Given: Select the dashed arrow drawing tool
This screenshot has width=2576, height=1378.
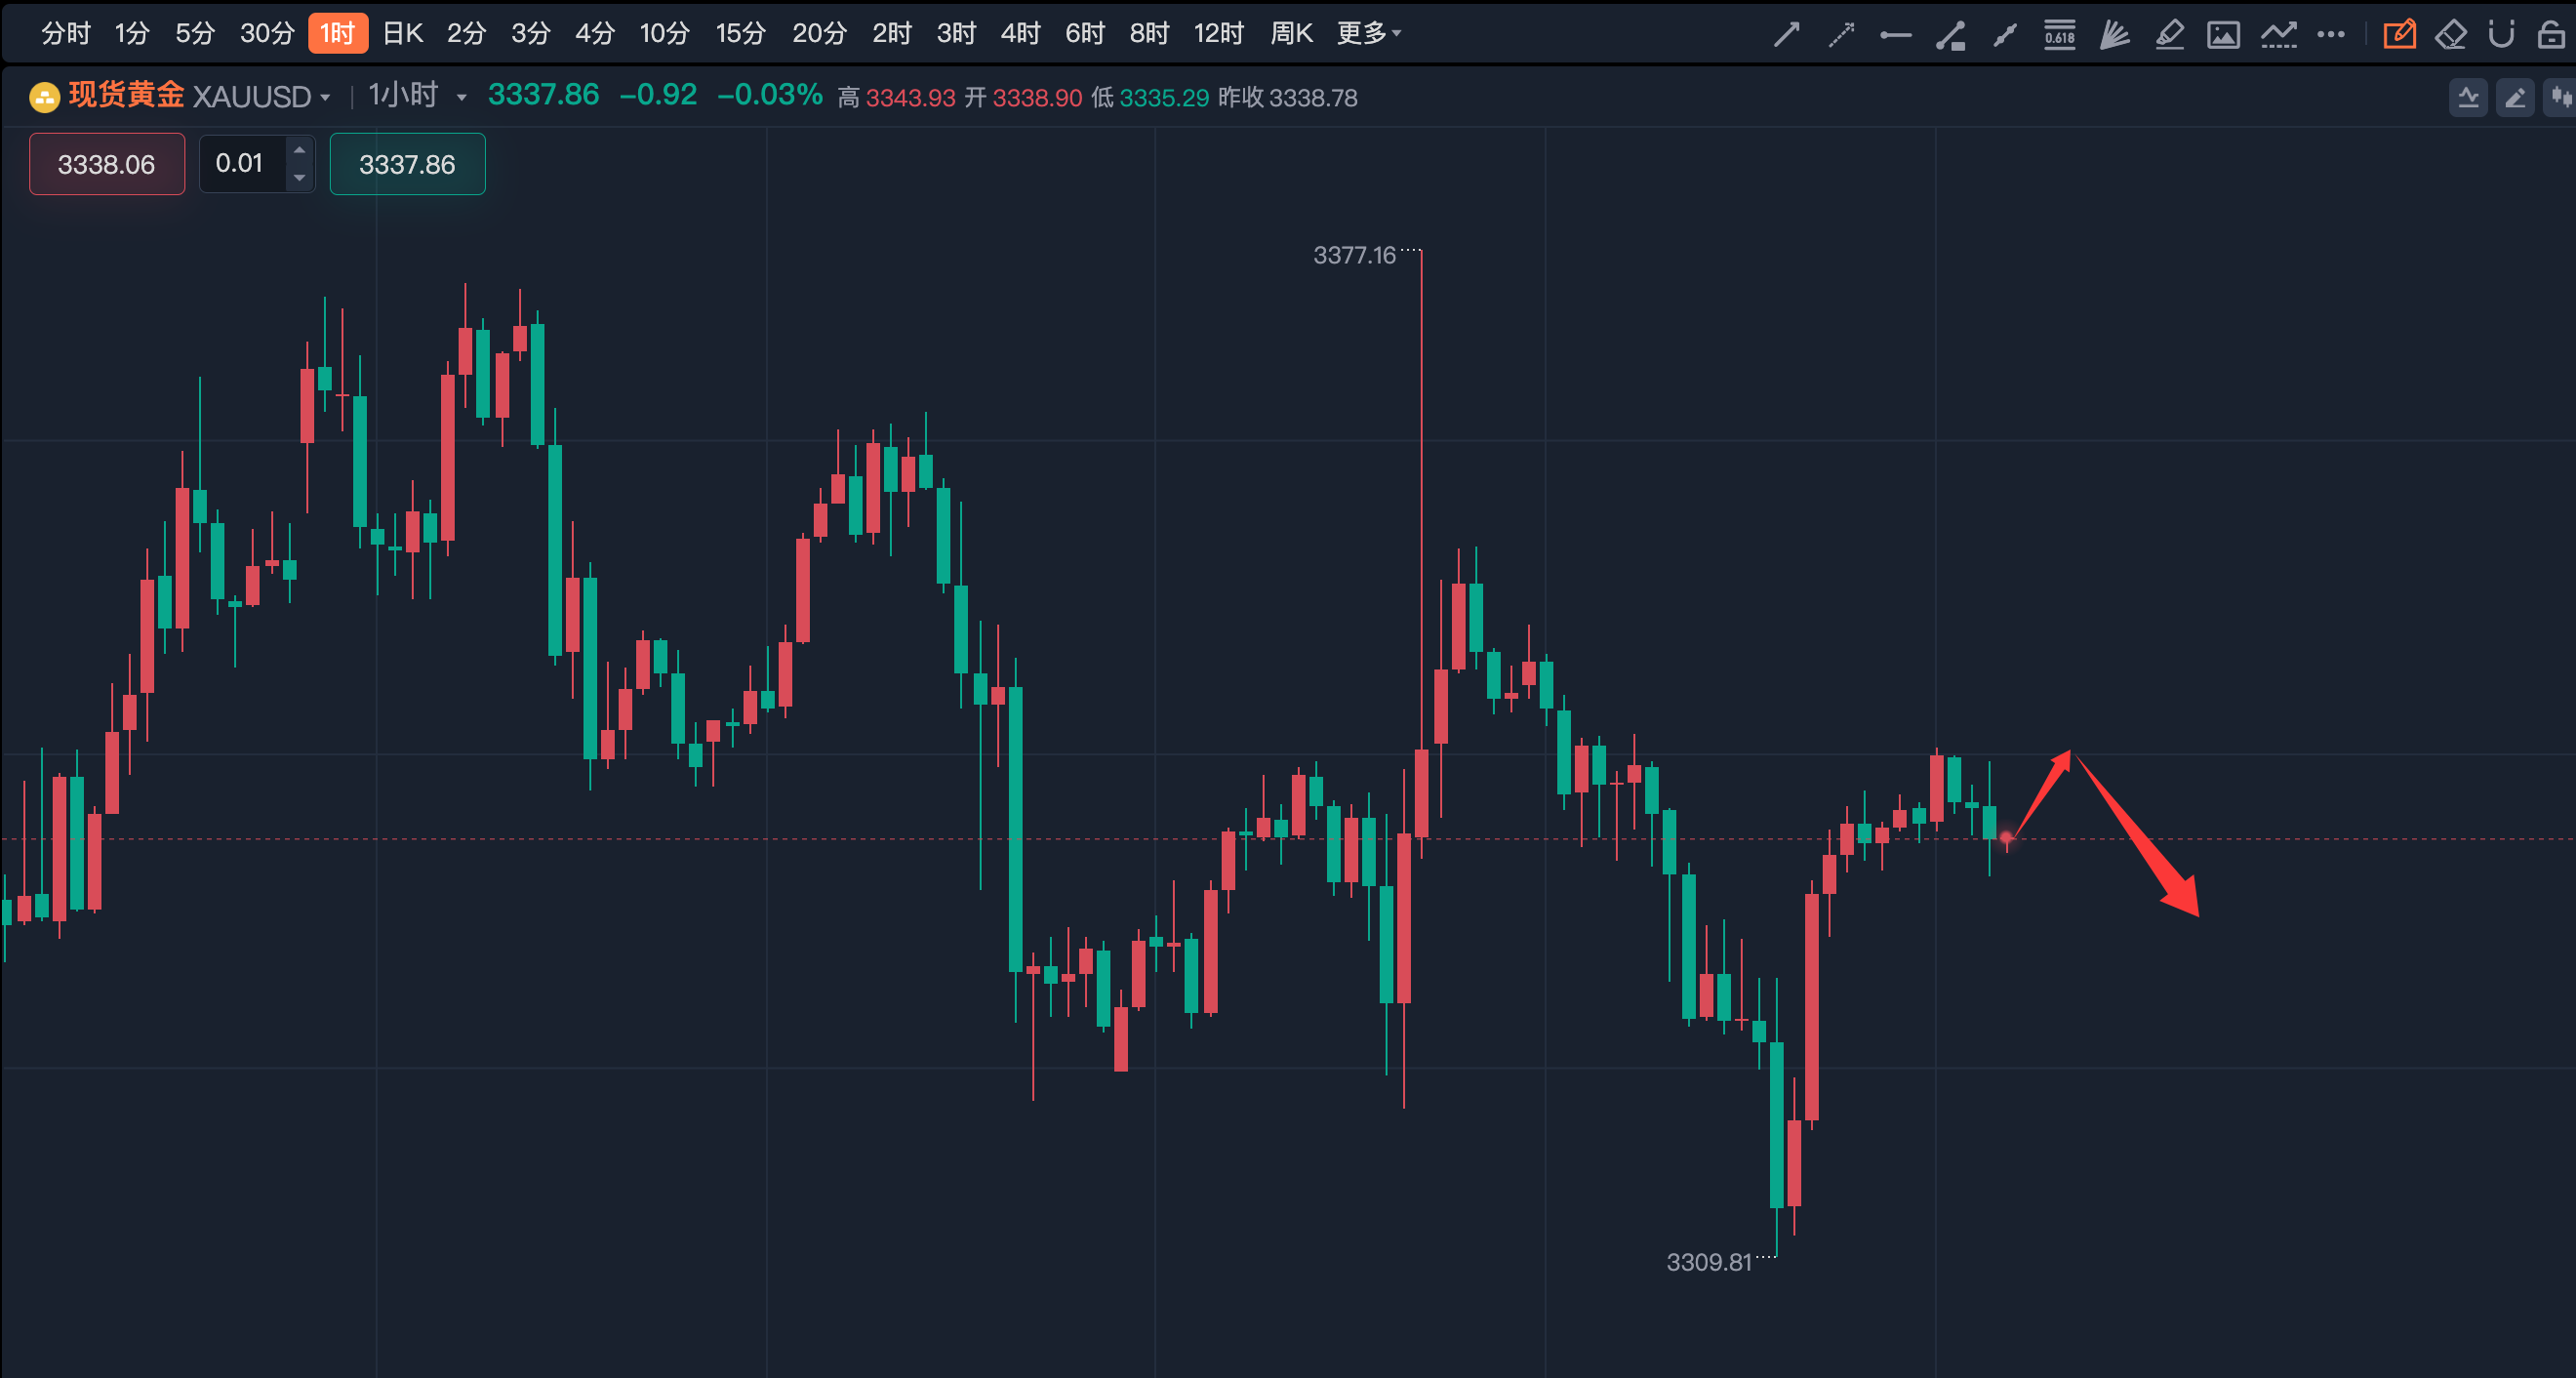Looking at the screenshot, I should [x=1841, y=35].
